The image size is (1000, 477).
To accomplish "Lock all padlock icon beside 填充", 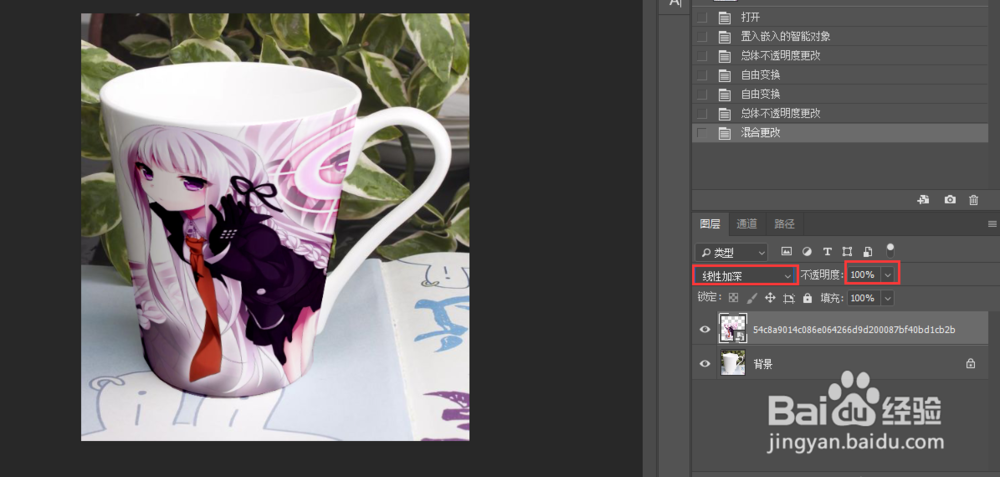I will coord(807,298).
